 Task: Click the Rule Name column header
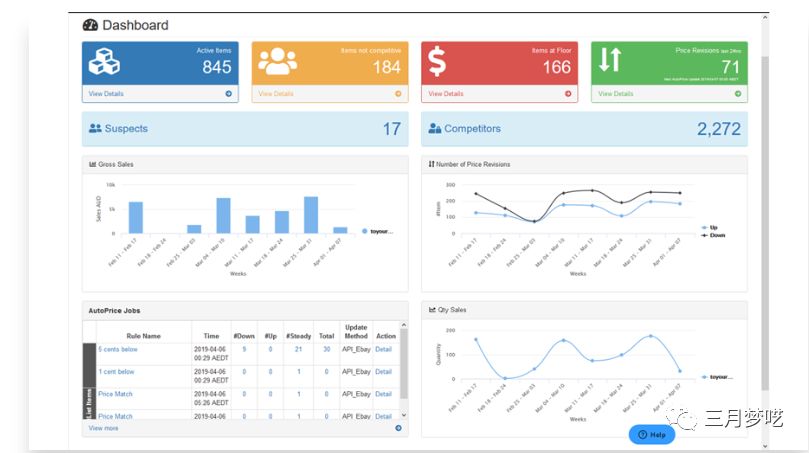tap(143, 336)
